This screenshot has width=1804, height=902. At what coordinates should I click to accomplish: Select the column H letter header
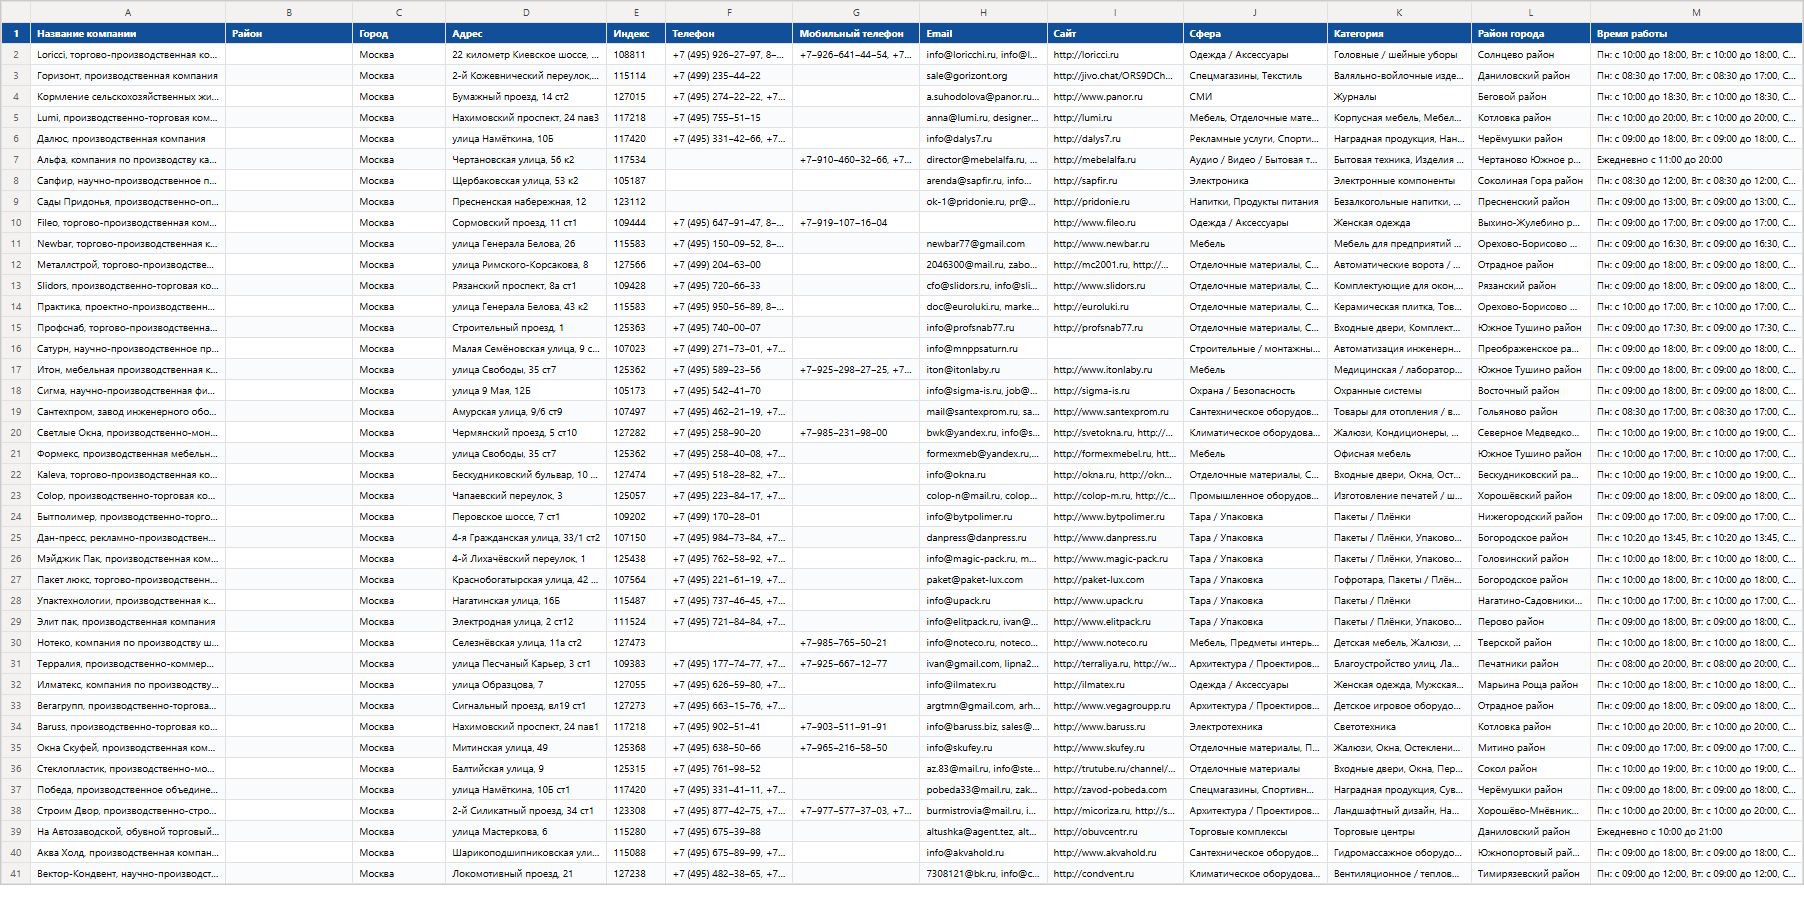point(983,12)
